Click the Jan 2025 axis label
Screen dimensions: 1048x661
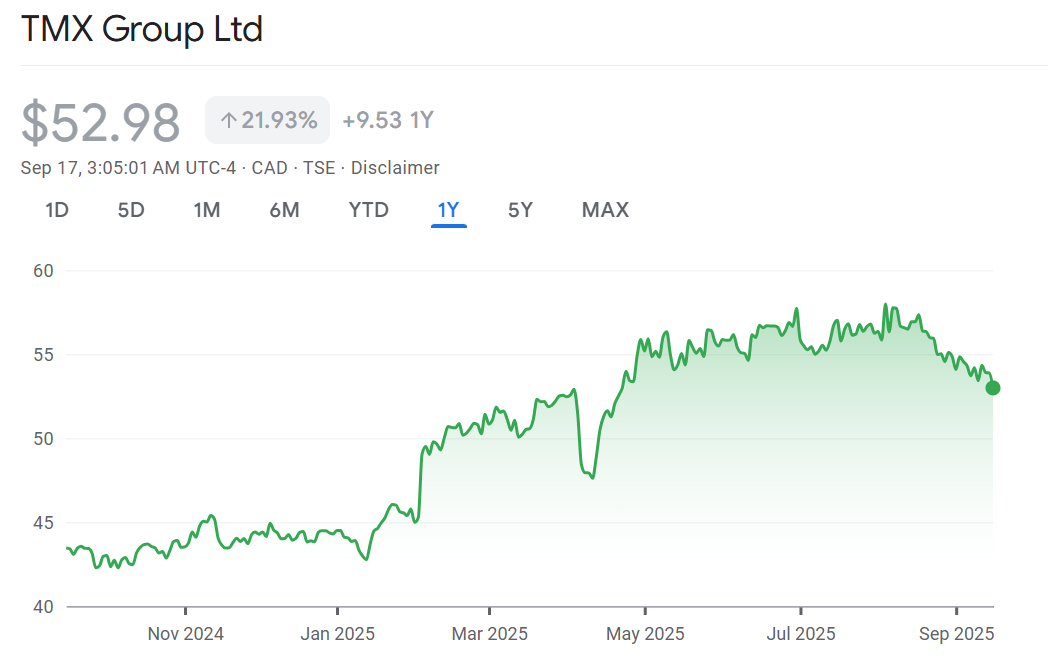(x=338, y=634)
